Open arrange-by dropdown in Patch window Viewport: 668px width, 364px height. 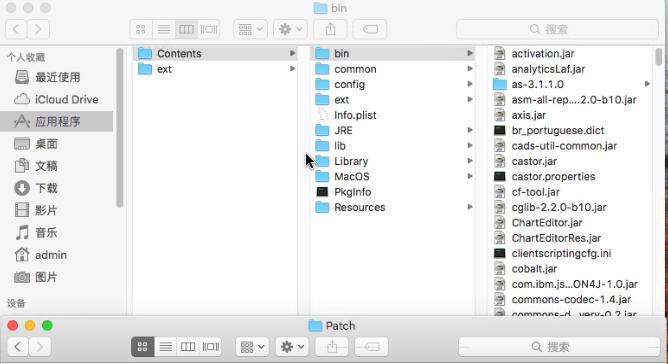click(x=252, y=347)
